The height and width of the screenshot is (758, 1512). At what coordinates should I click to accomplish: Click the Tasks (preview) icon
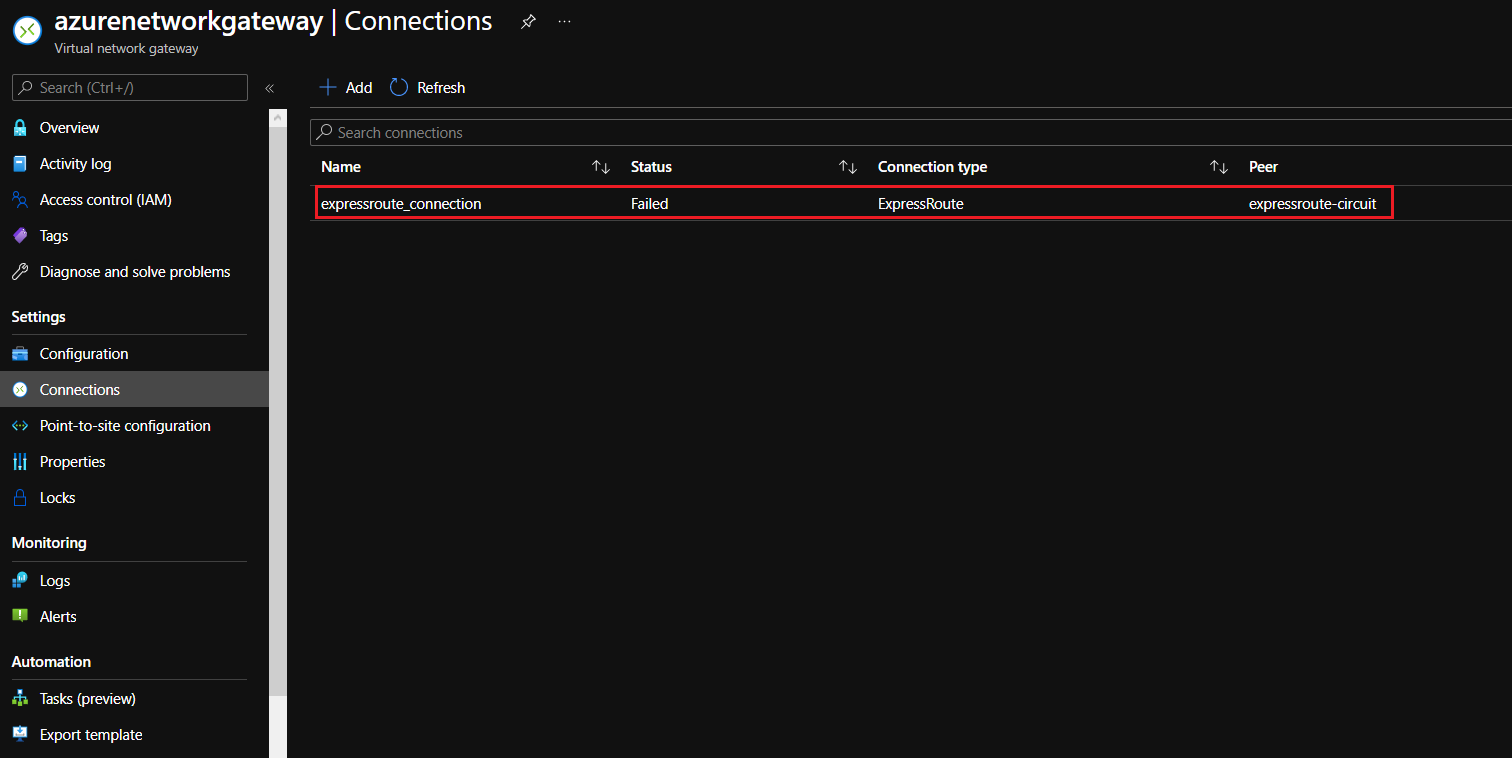[x=20, y=699]
